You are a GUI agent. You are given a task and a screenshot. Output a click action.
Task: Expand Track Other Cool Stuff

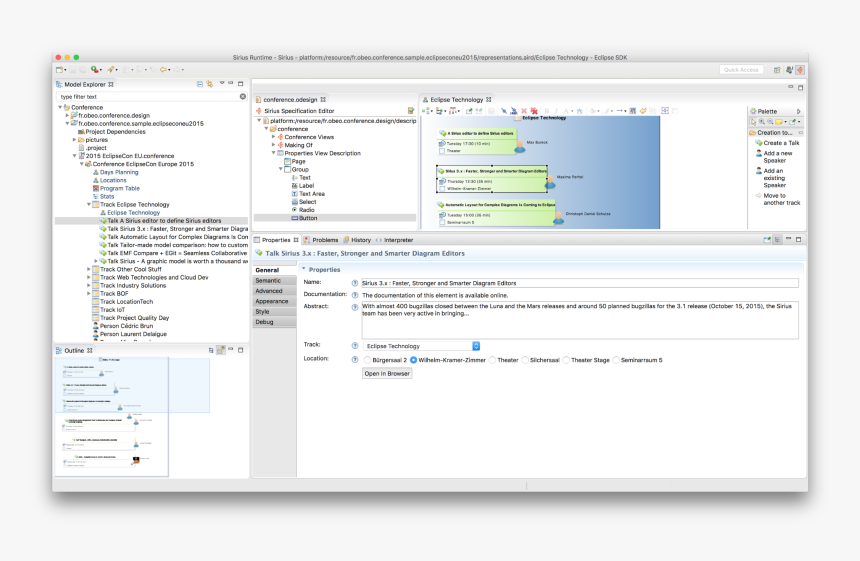89,269
